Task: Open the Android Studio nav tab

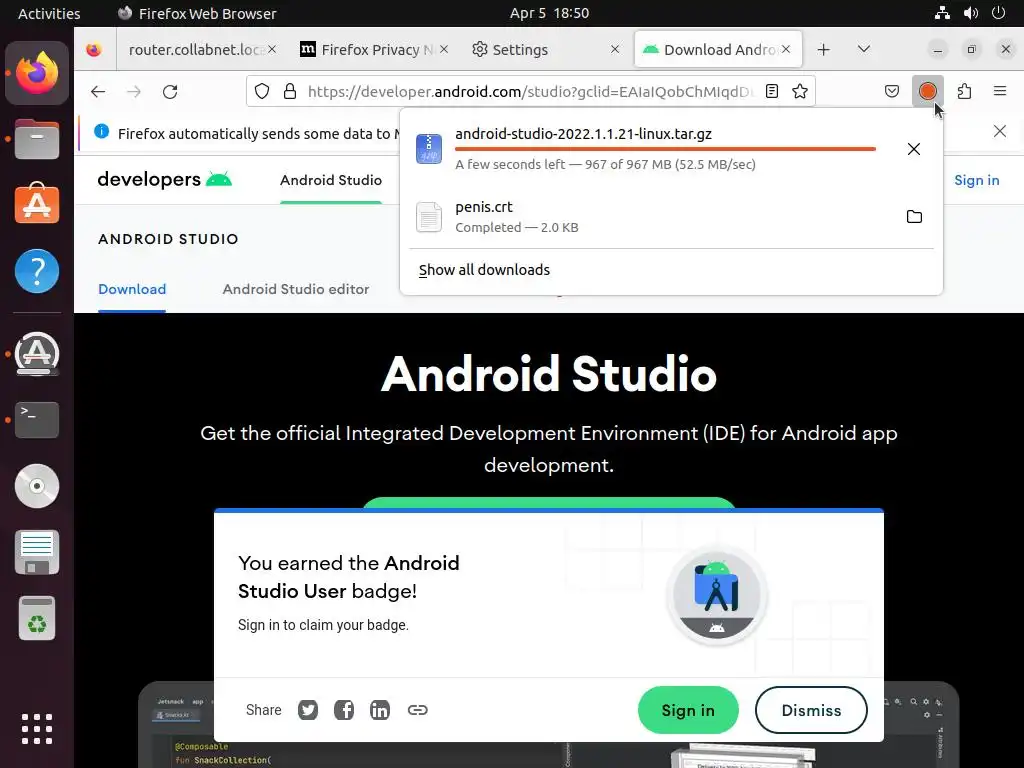Action: point(331,180)
